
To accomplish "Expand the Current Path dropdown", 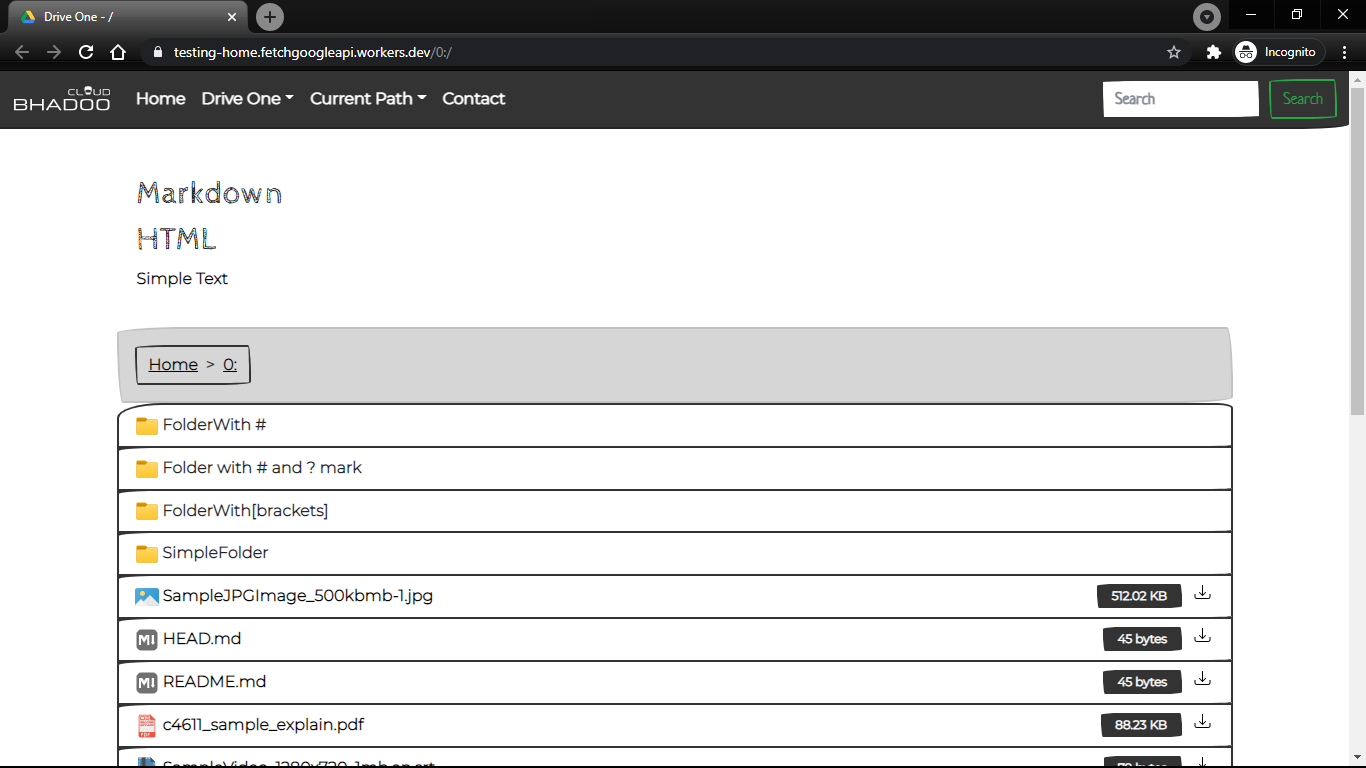I will coord(368,98).
